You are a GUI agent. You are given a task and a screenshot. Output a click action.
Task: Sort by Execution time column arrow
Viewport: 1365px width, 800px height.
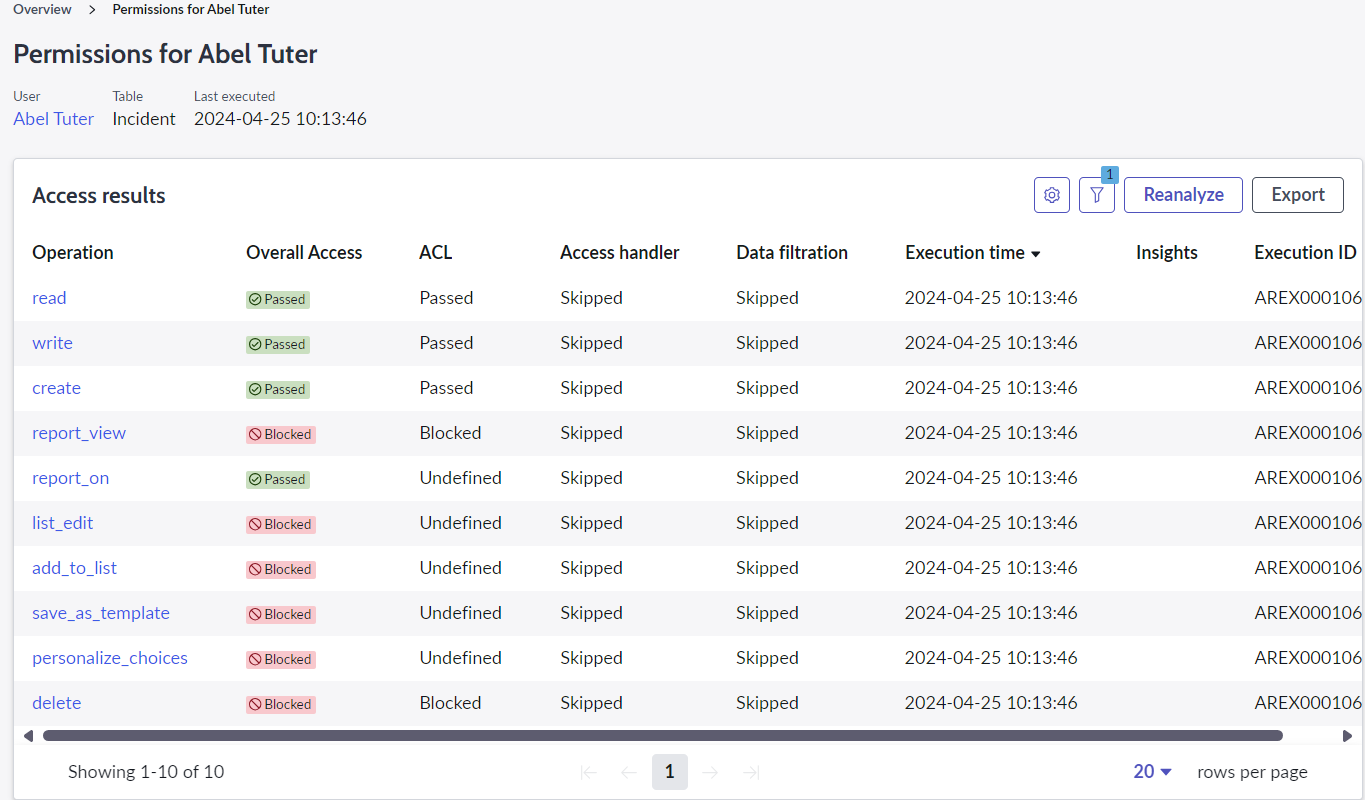click(1036, 254)
